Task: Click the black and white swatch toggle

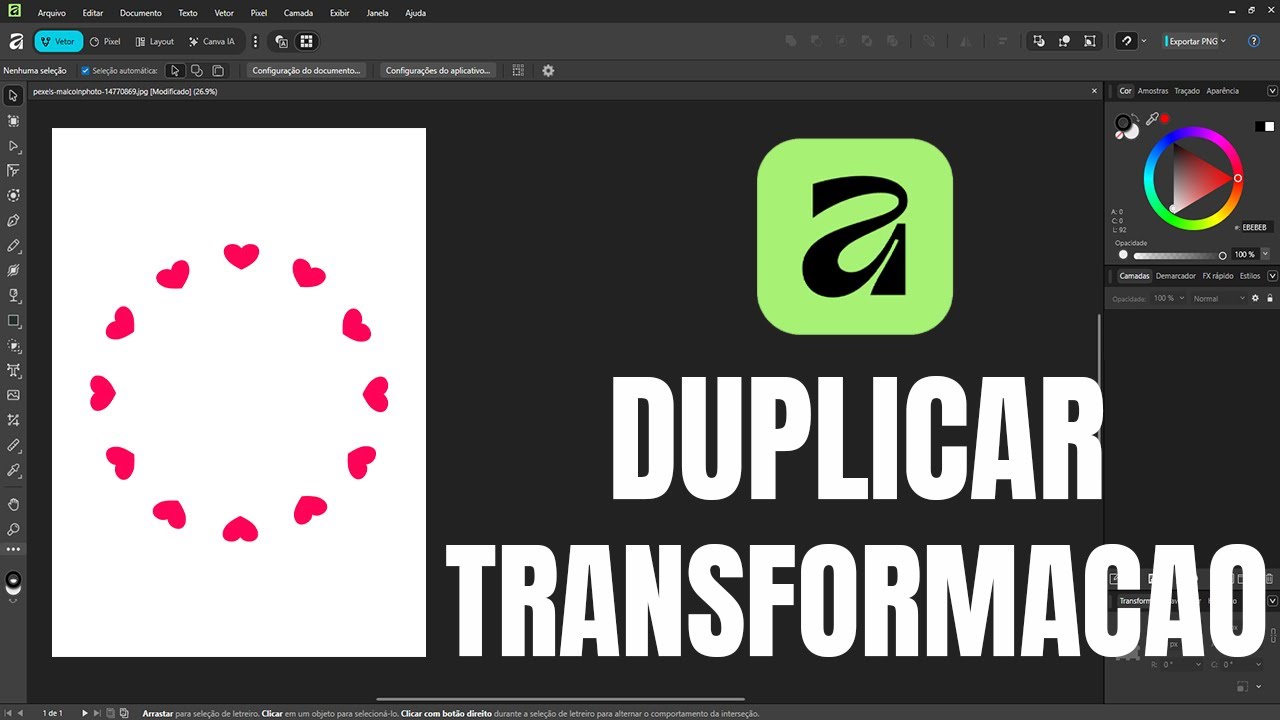Action: click(x=1265, y=126)
